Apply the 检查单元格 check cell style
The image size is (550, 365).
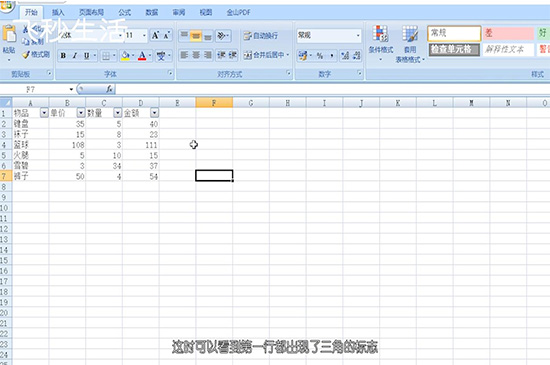454,49
